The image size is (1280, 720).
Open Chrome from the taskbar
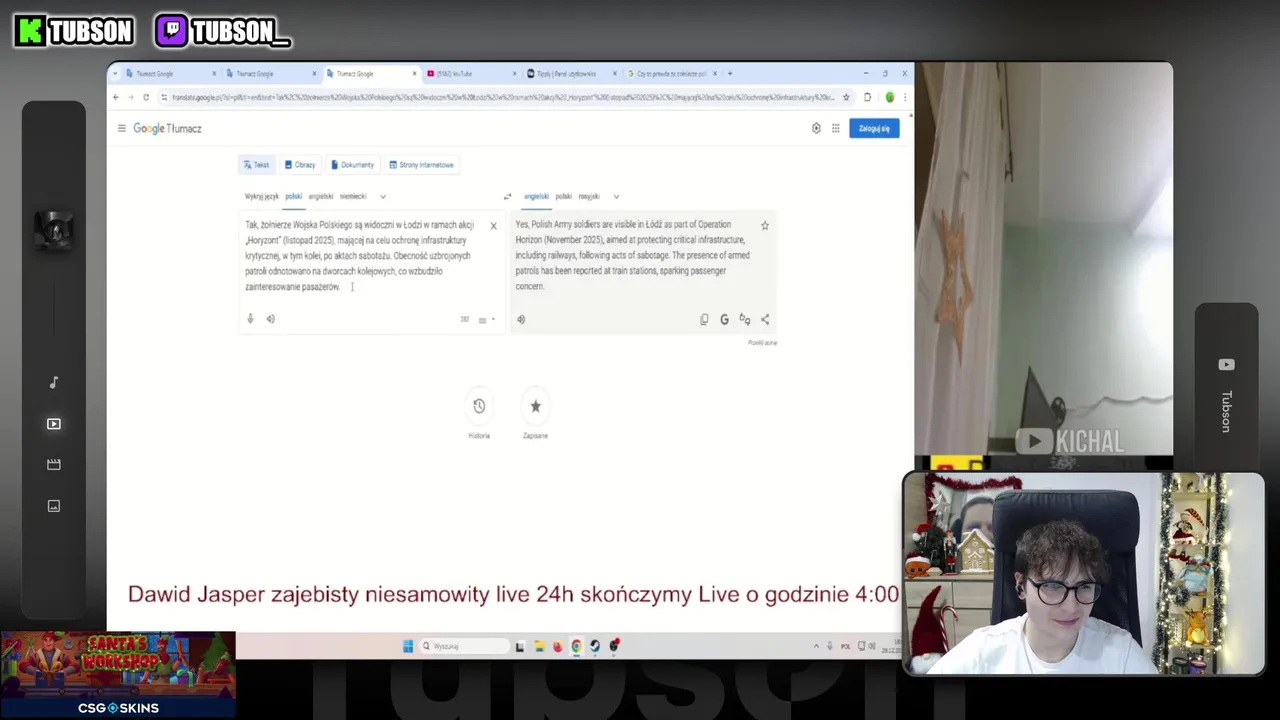click(576, 646)
